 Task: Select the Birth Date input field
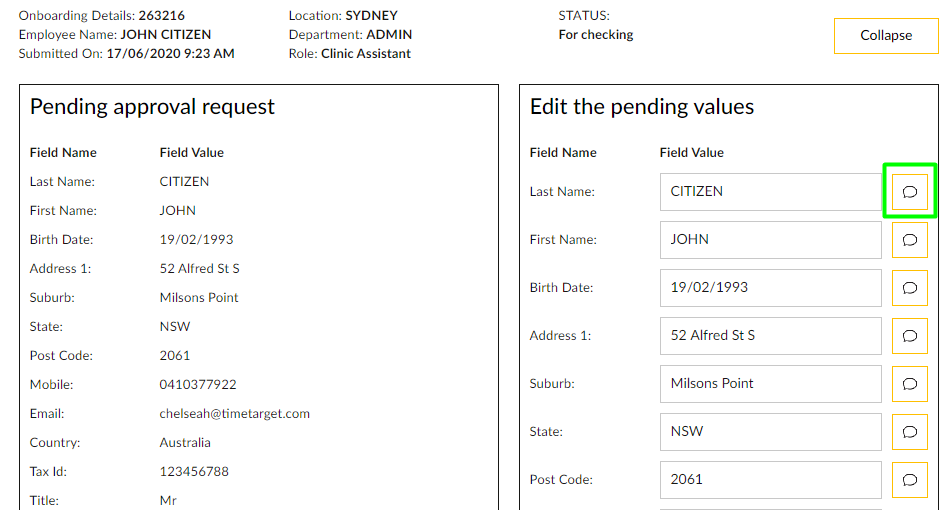pos(770,288)
